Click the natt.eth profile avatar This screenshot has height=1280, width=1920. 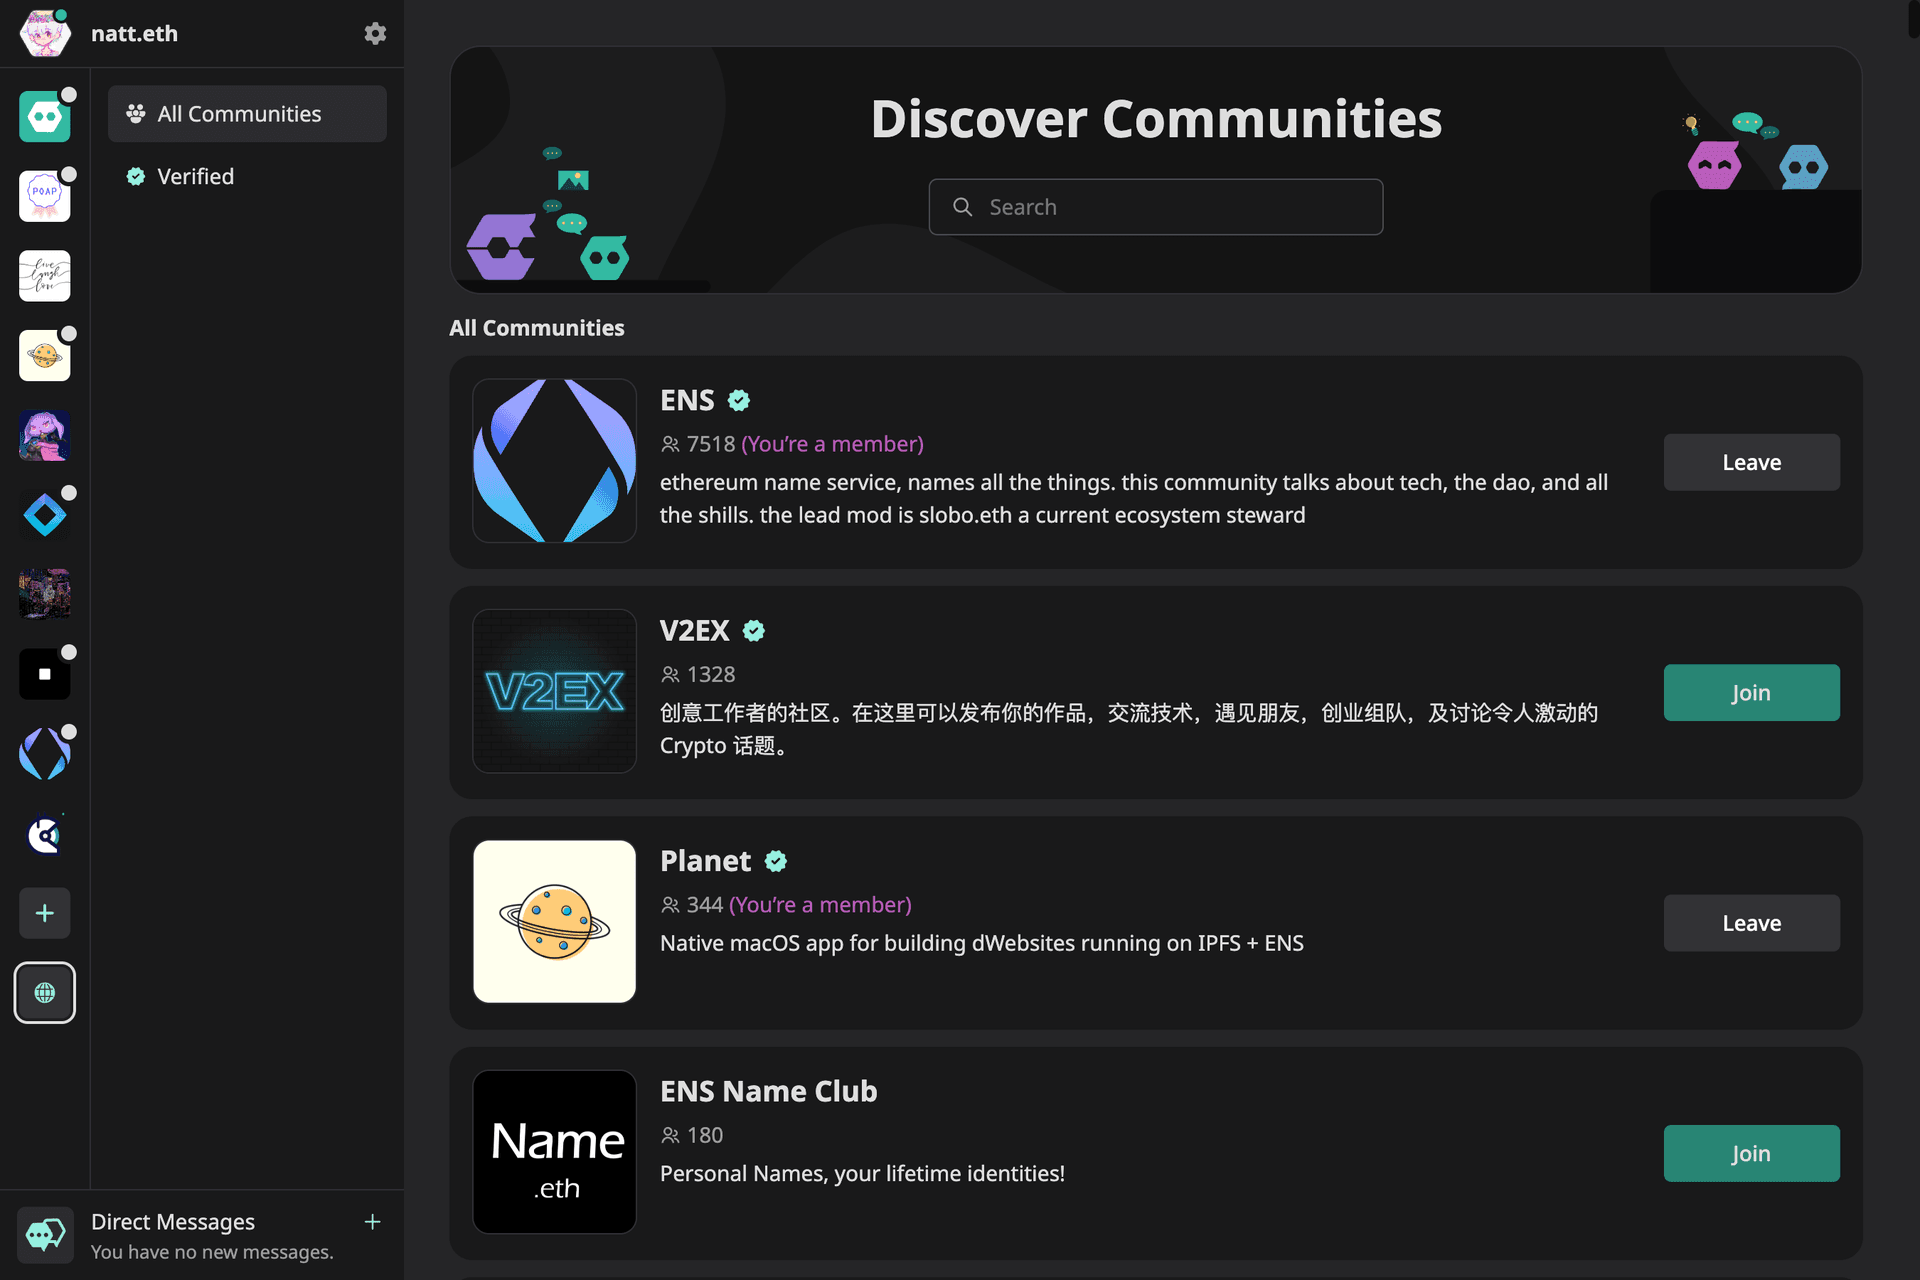[x=45, y=35]
